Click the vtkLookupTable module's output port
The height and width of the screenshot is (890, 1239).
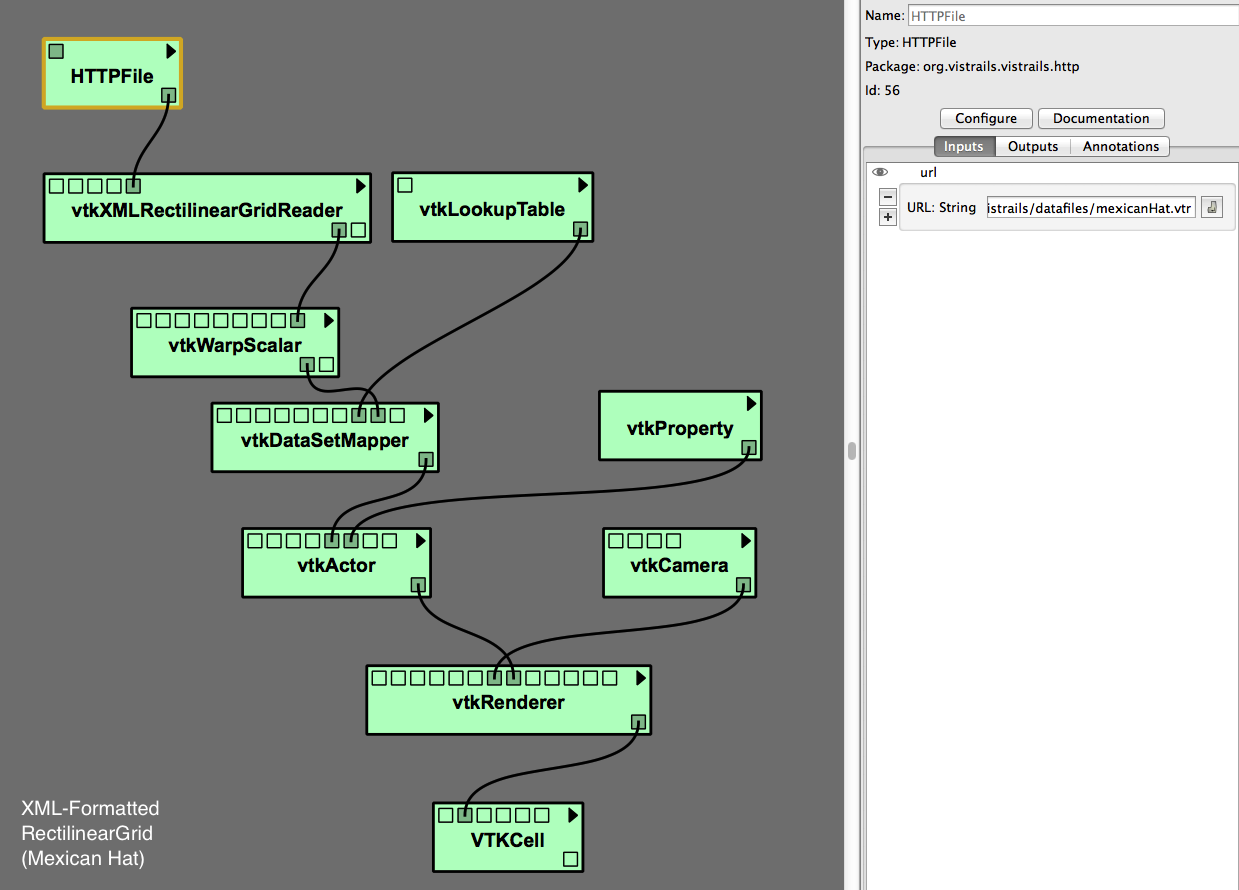(581, 229)
